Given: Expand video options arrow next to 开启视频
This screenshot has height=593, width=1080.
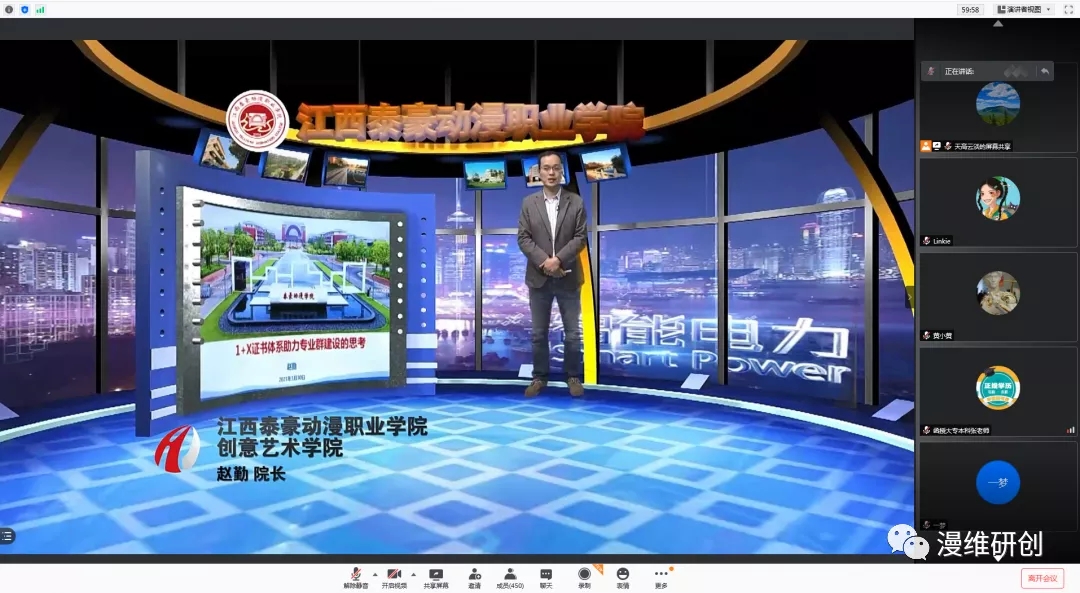Looking at the screenshot, I should (413, 574).
